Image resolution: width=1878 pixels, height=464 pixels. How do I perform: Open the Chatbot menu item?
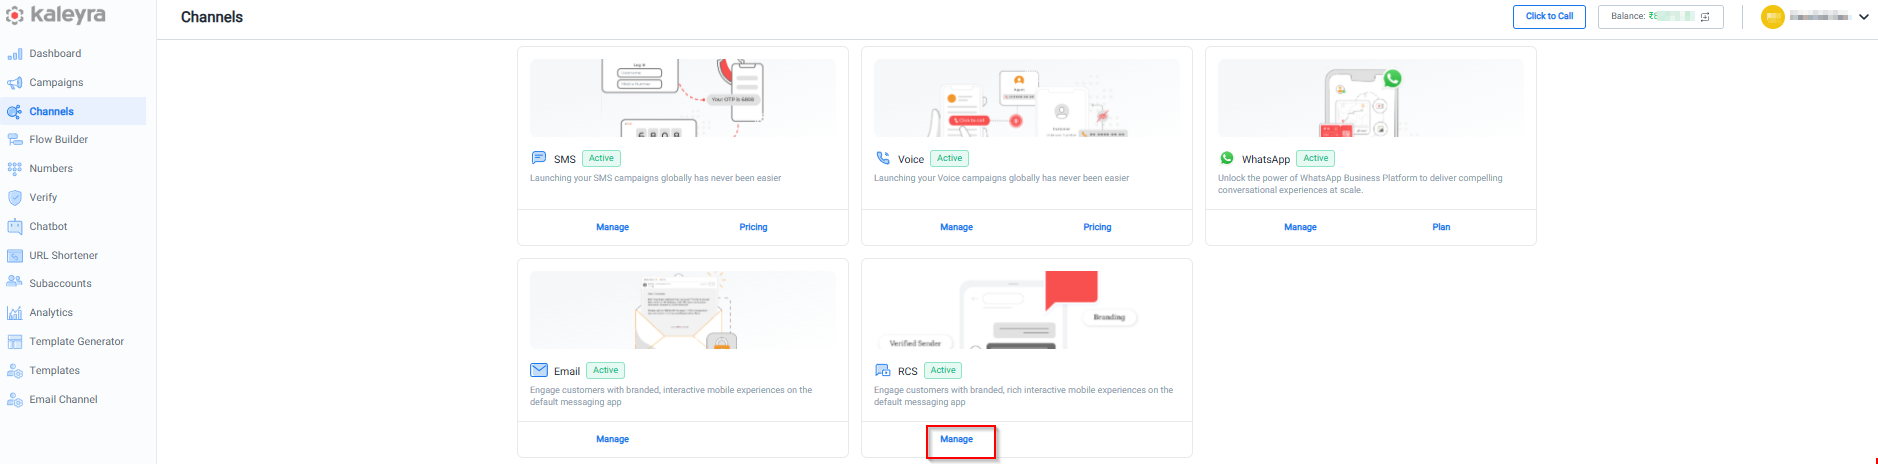(x=48, y=227)
